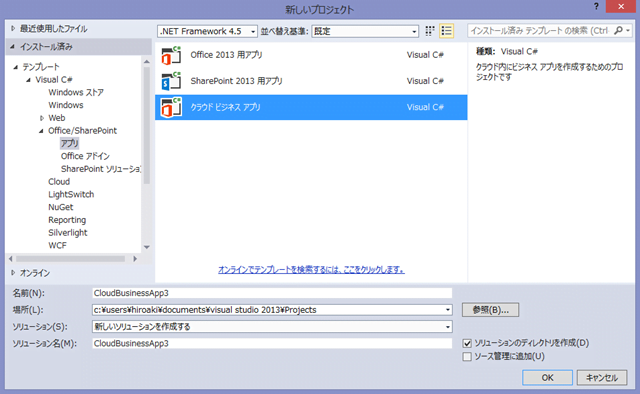Enable 'ソース管理に追加' checkbox
Viewport: 640px width, 394px height.
[x=467, y=357]
